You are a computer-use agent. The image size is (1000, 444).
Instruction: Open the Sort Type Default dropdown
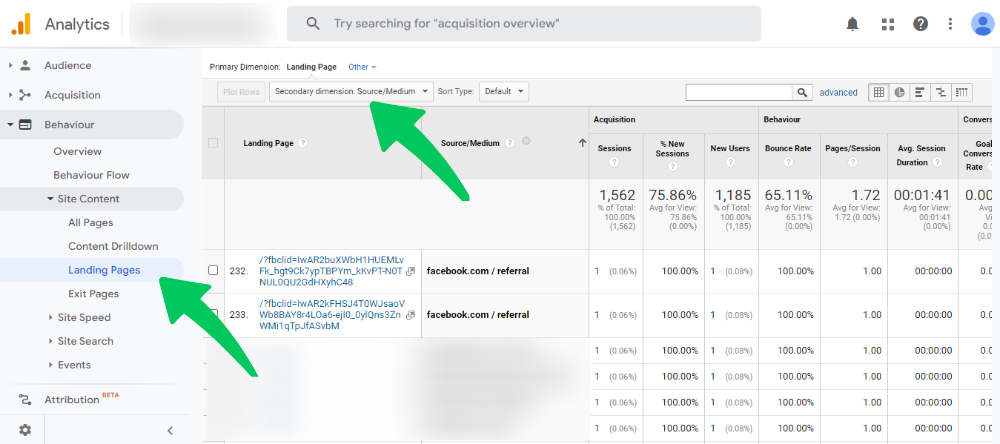coord(504,91)
